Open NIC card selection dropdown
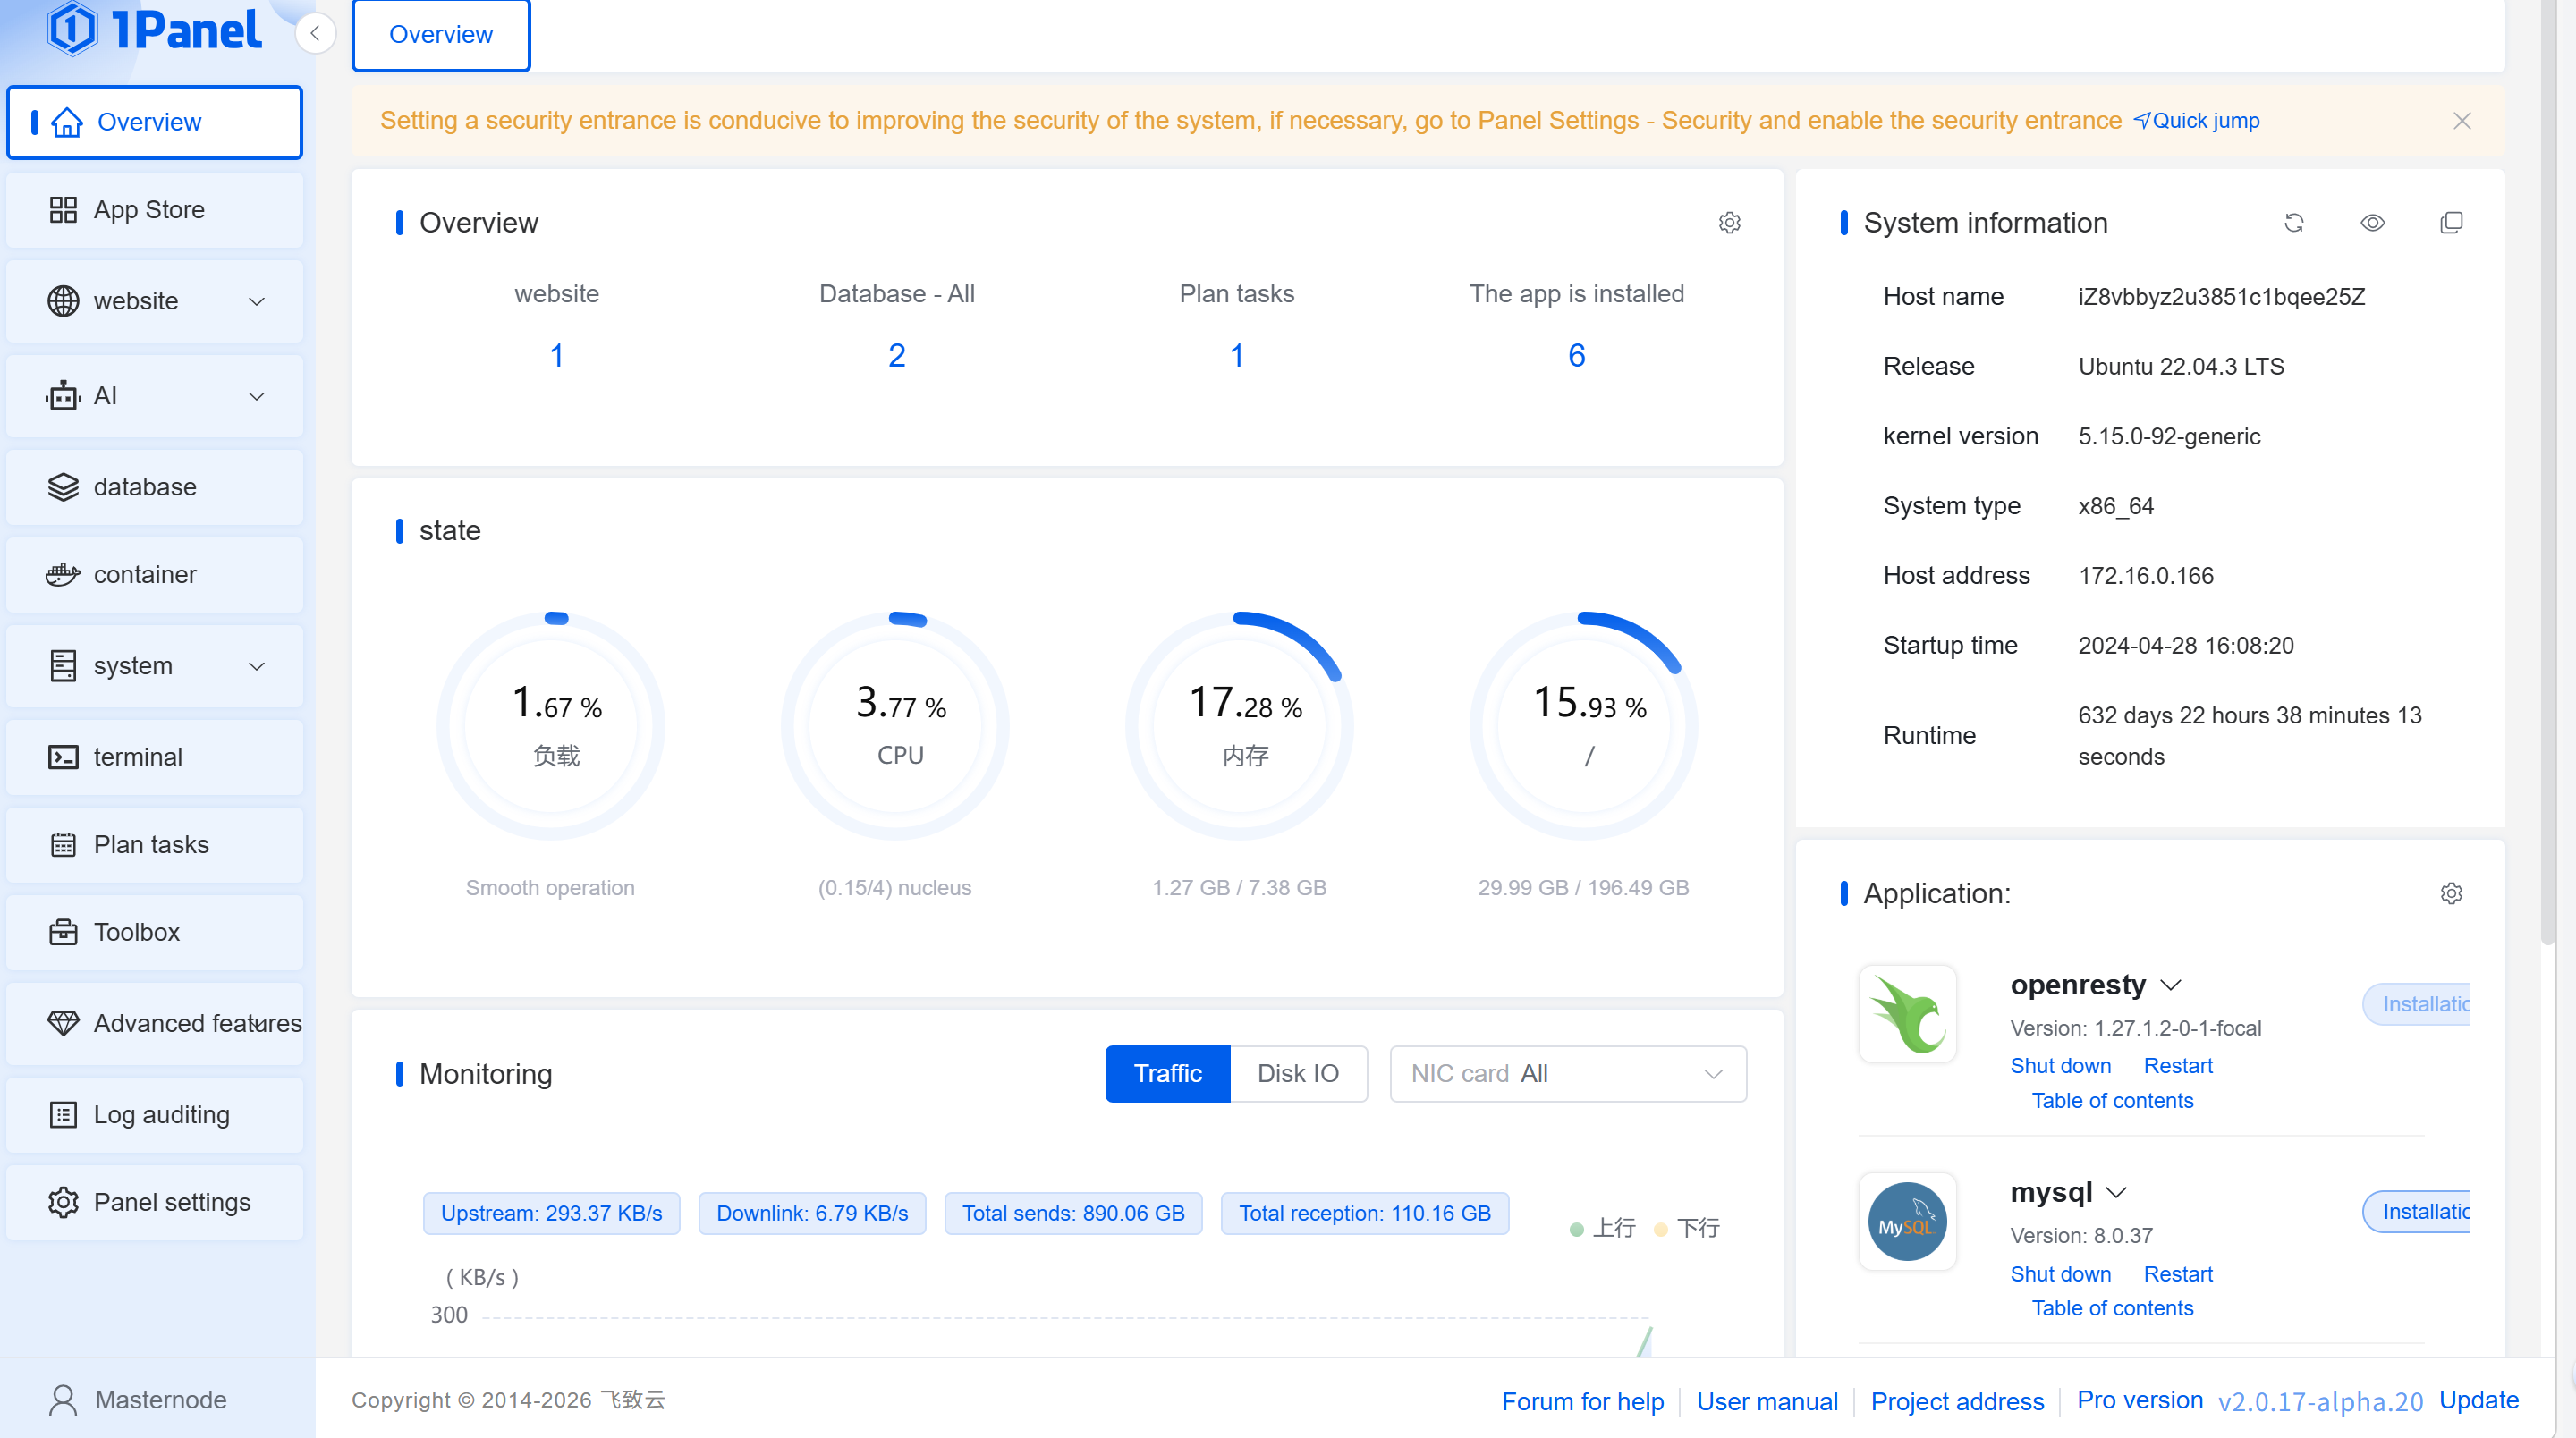This screenshot has width=2576, height=1438. coord(1567,1073)
